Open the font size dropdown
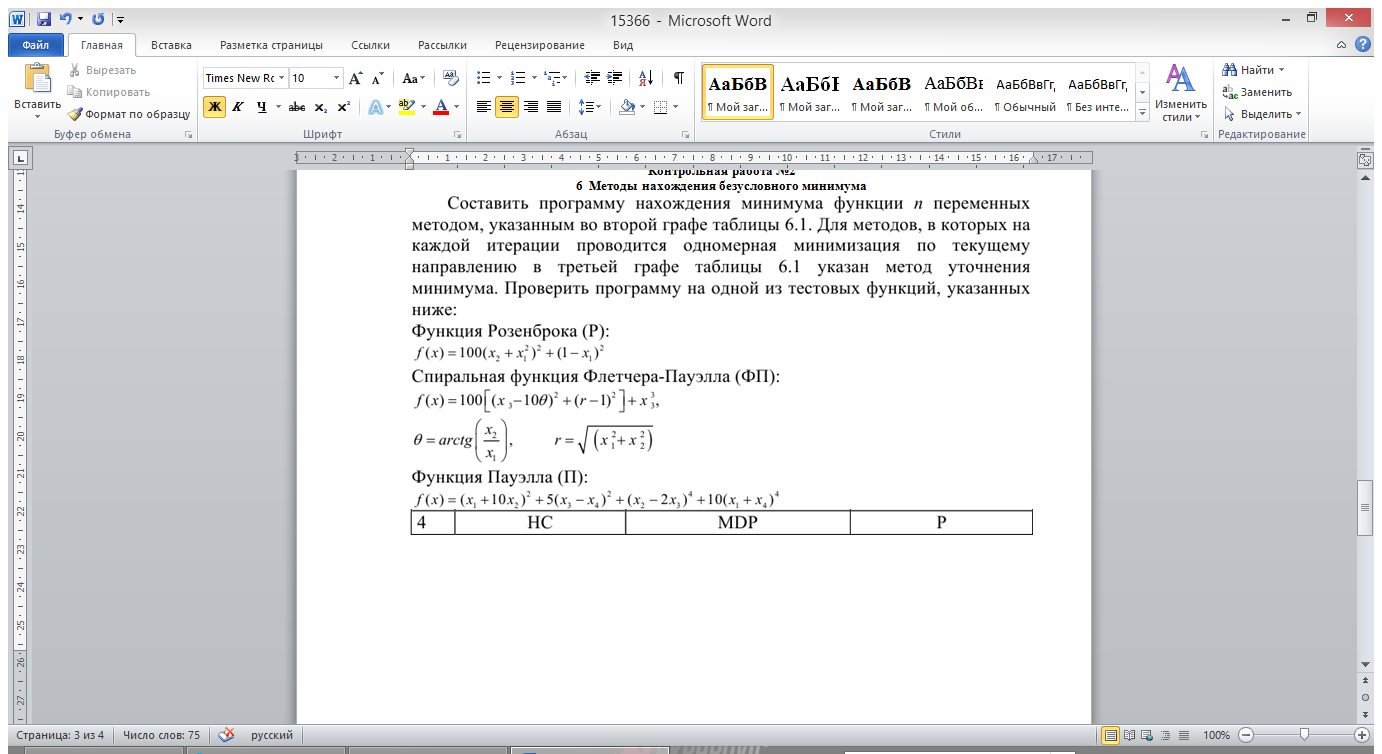This screenshot has height=754, width=1382. 336,78
